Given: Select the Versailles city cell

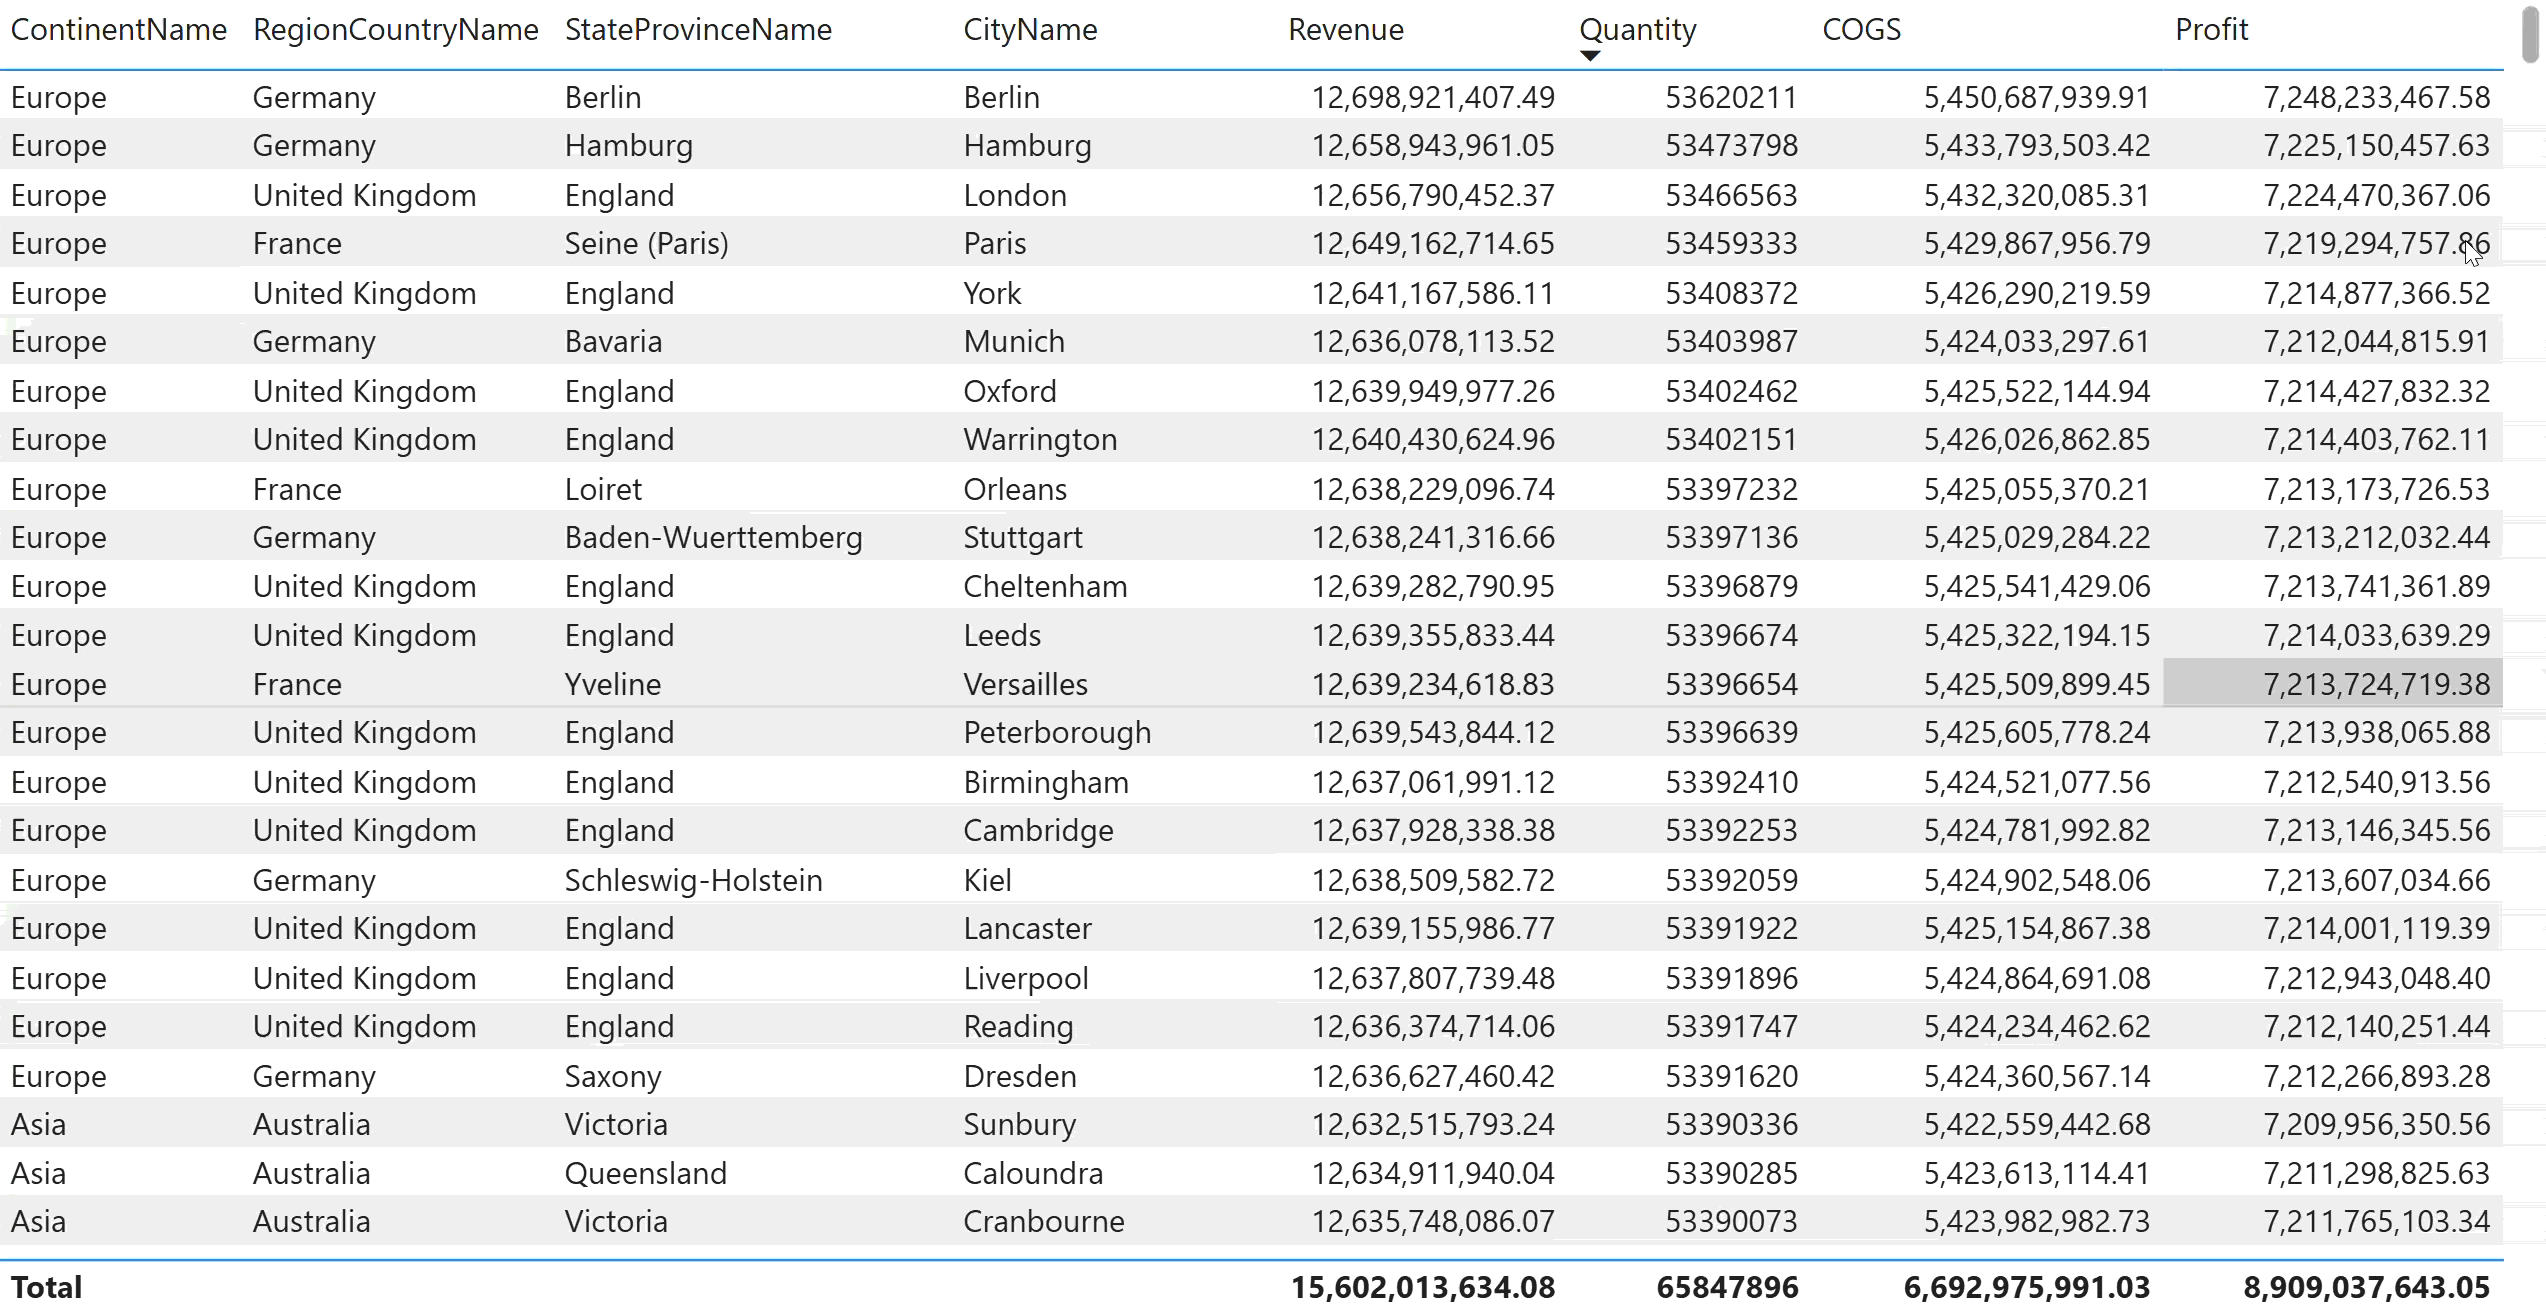Looking at the screenshot, I should 1025,685.
